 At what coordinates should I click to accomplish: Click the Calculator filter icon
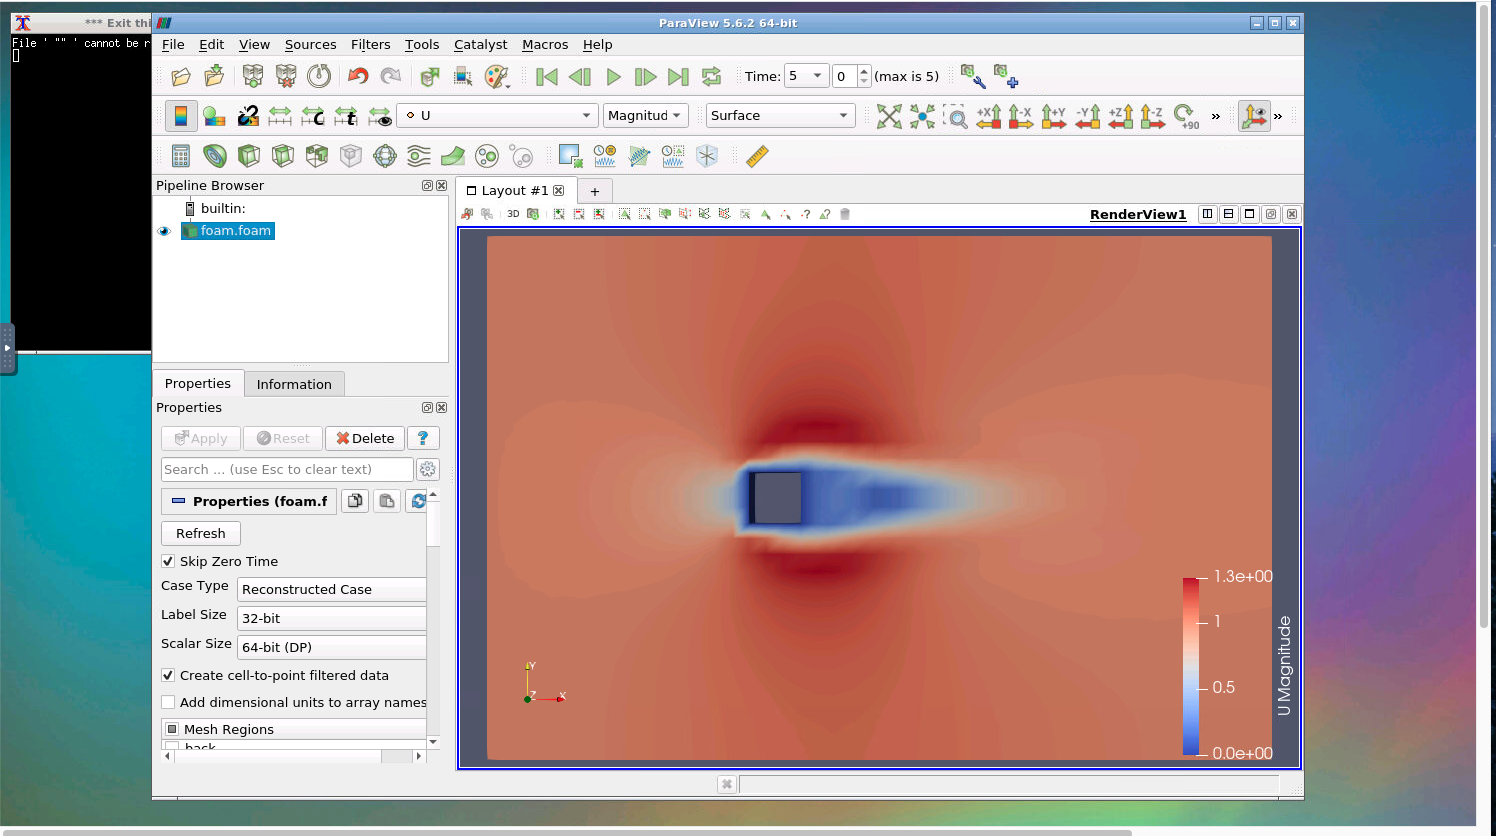[x=181, y=156]
